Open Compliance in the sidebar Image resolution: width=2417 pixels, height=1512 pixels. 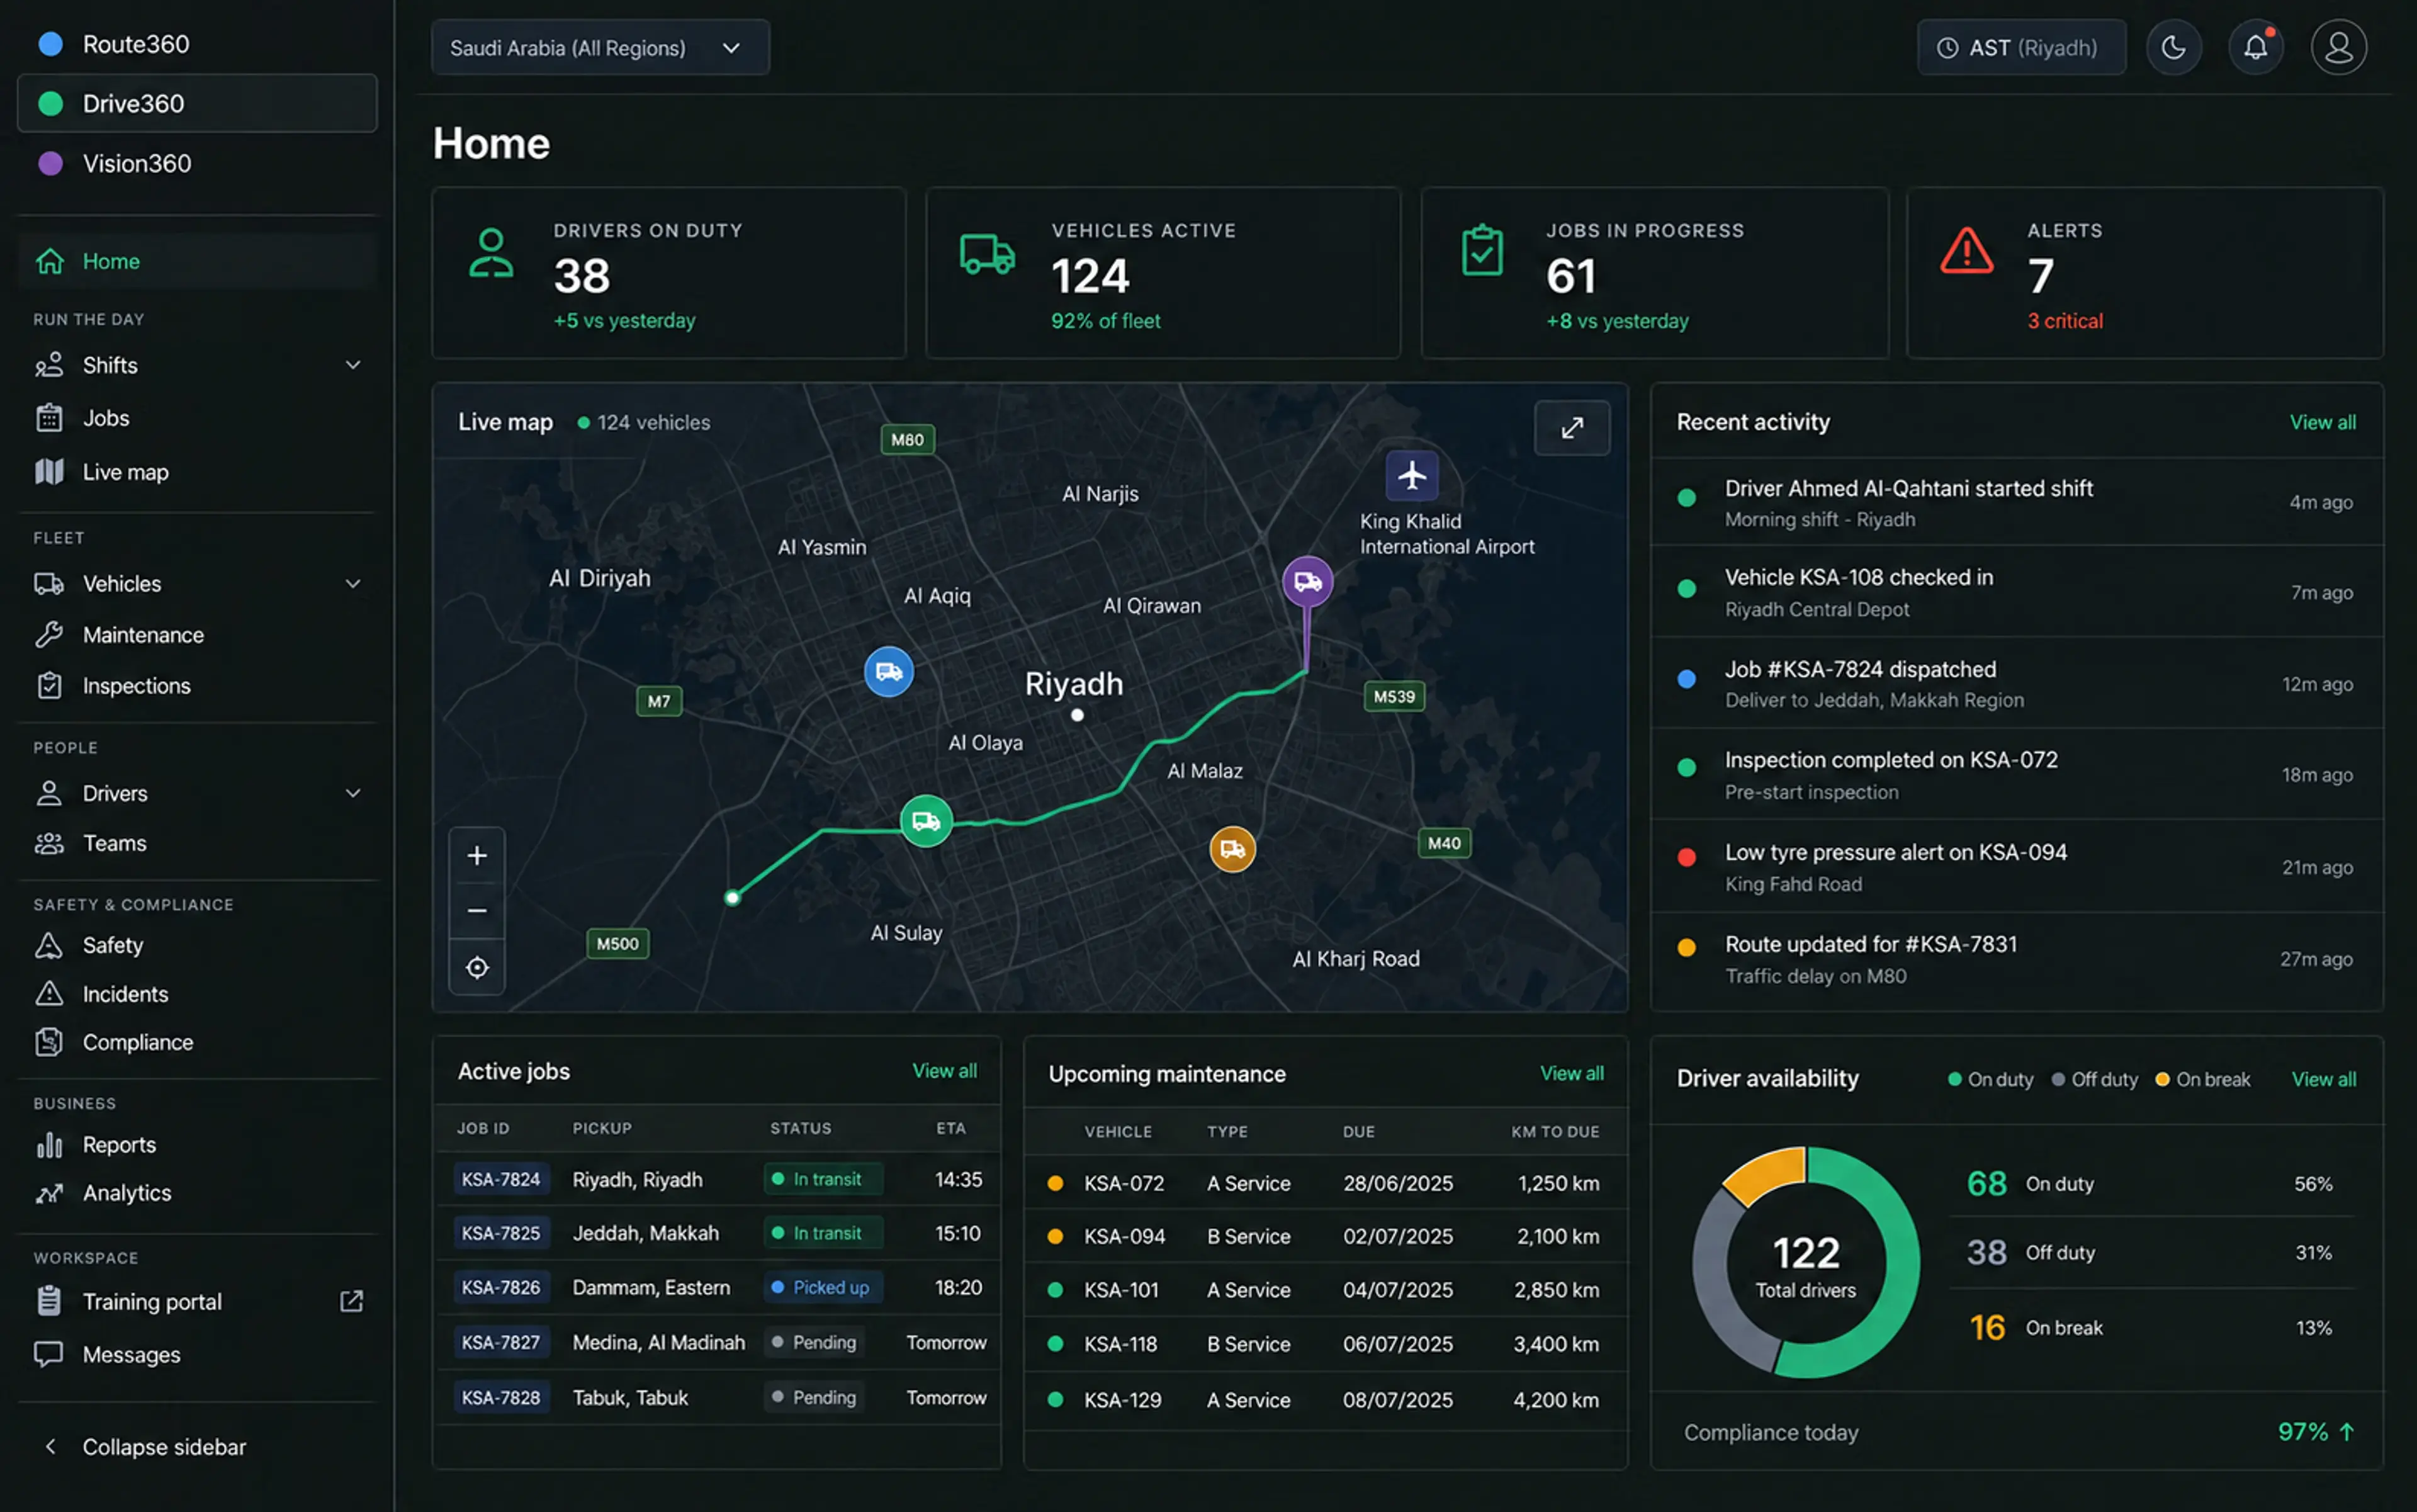coord(197,1042)
